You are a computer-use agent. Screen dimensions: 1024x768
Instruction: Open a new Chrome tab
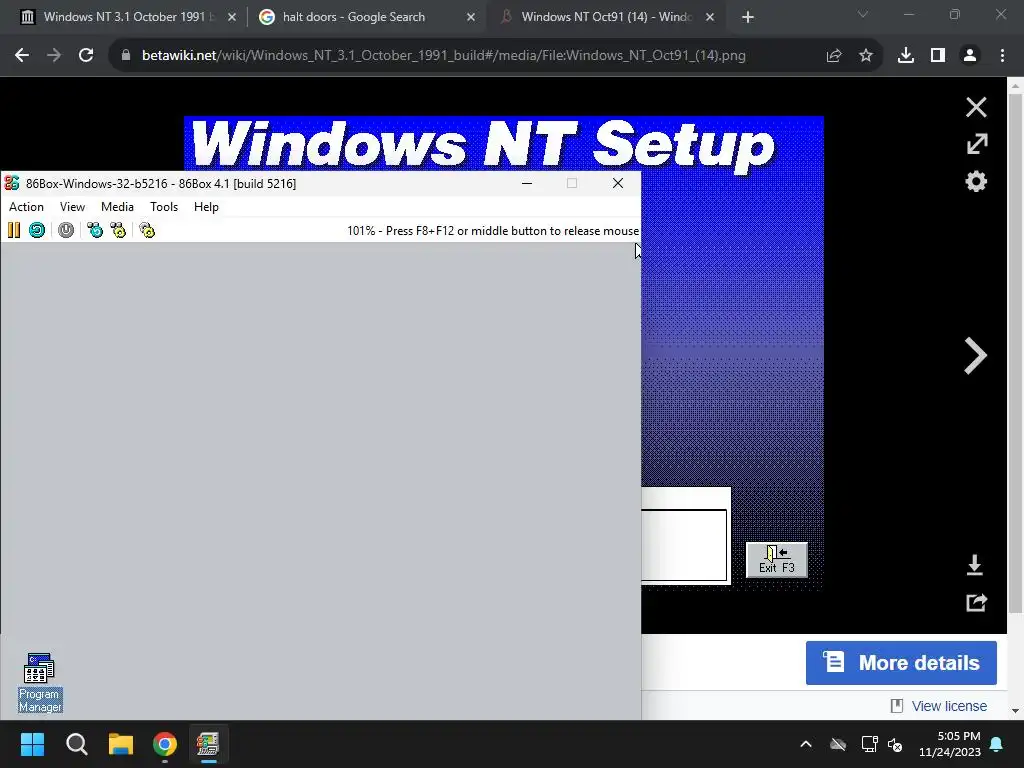tap(748, 17)
